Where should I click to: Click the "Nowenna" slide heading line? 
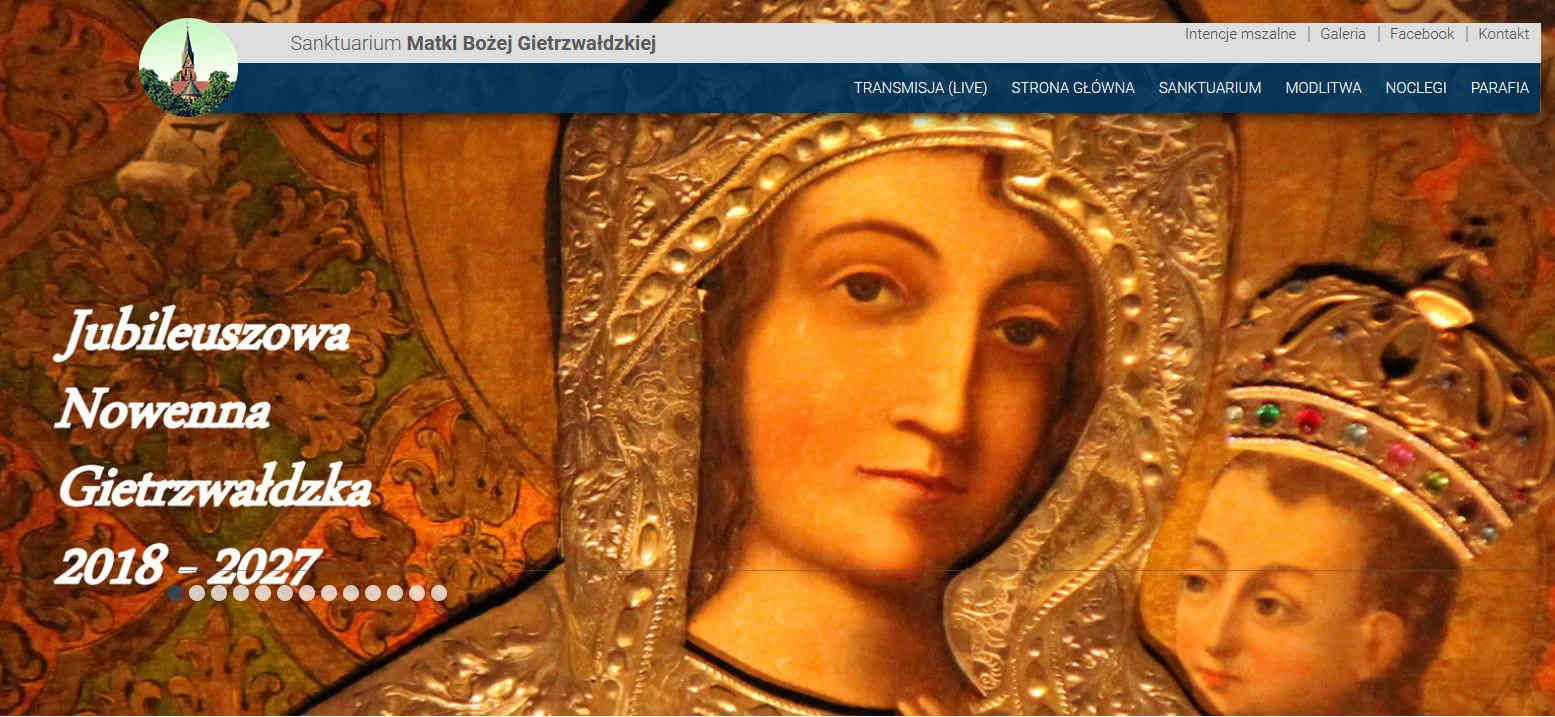(x=163, y=410)
